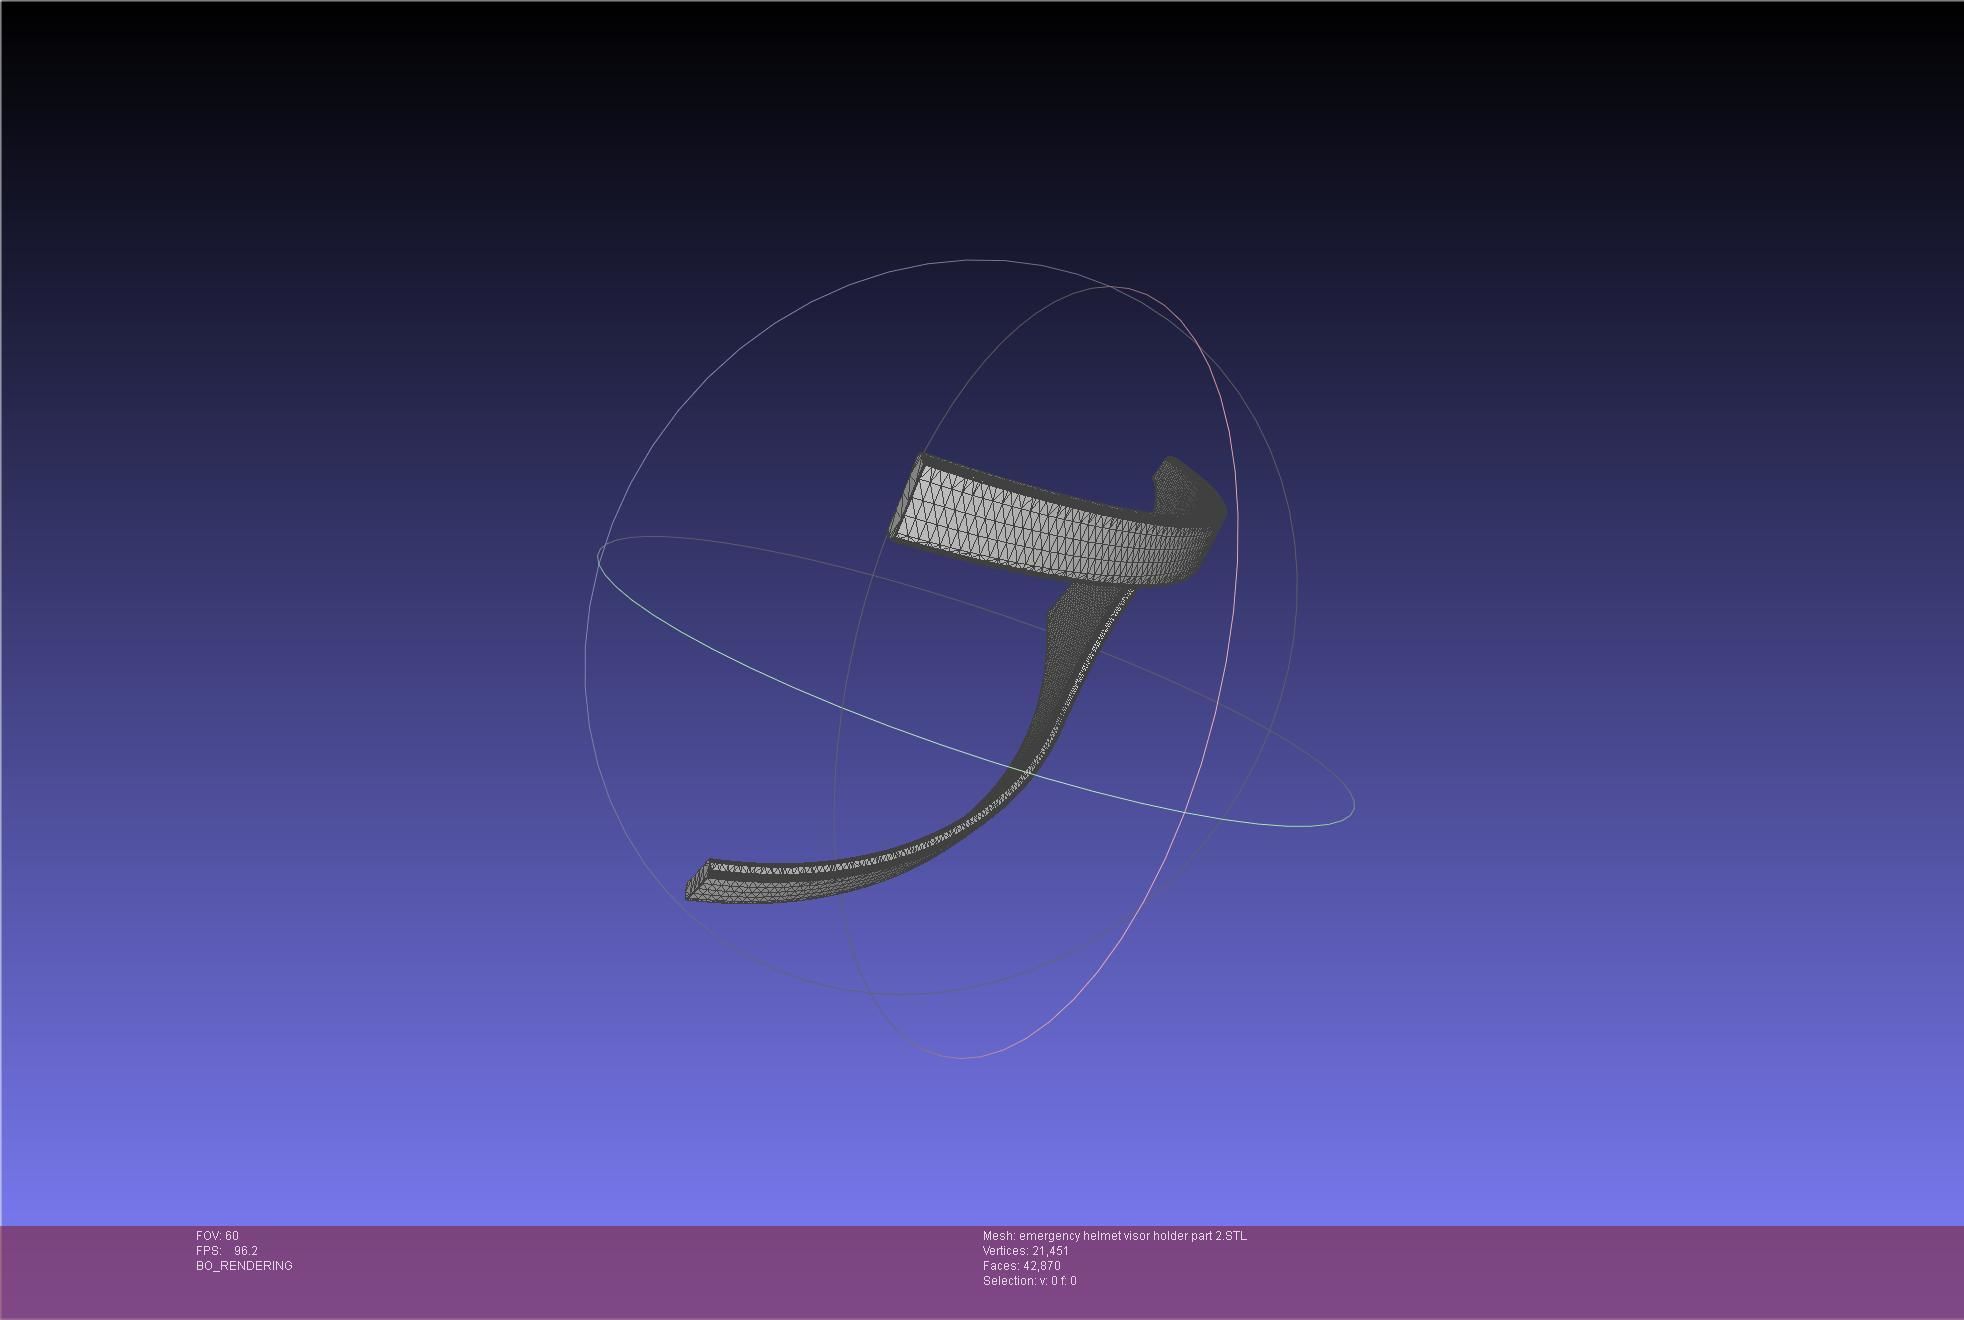Click the Faces: 42,870 info line
The height and width of the screenshot is (1320, 1964).
[1022, 1266]
